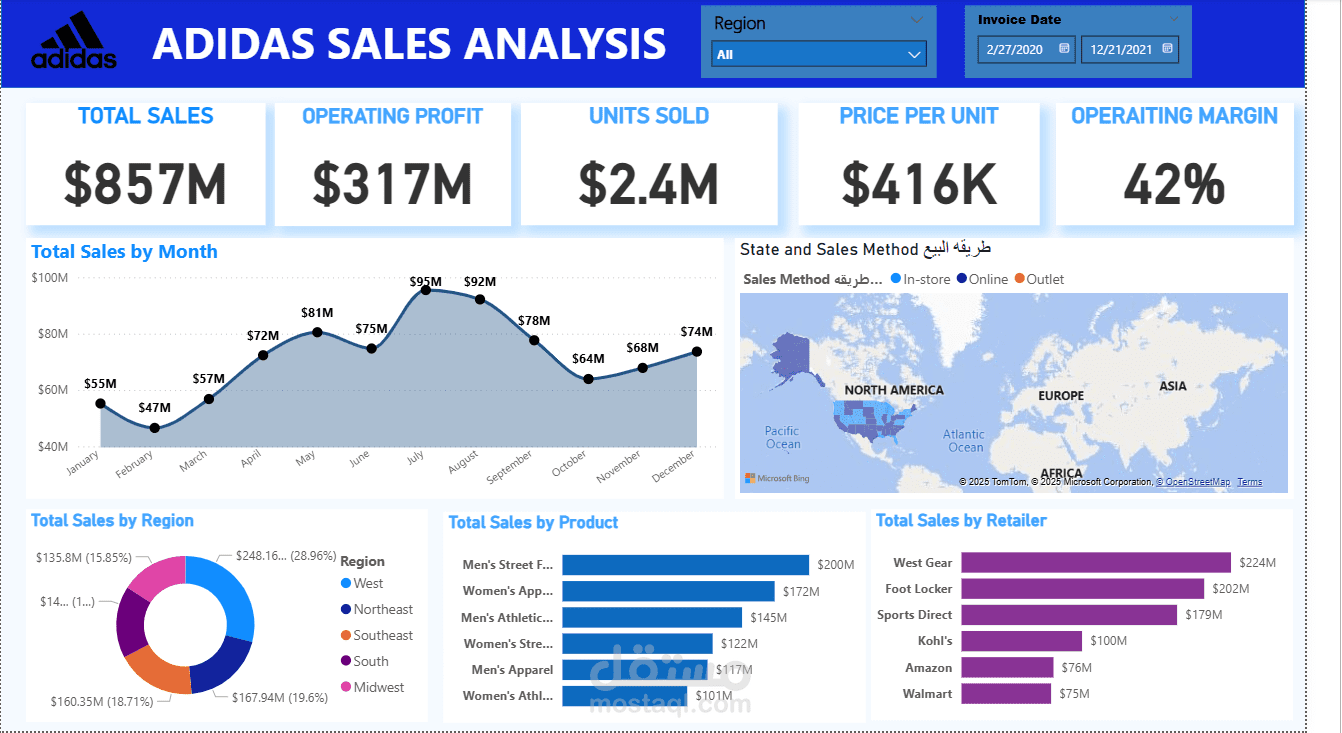Open calendar picker for end date 12/21/2021
Image resolution: width=1342 pixels, height=733 pixels.
(1167, 48)
